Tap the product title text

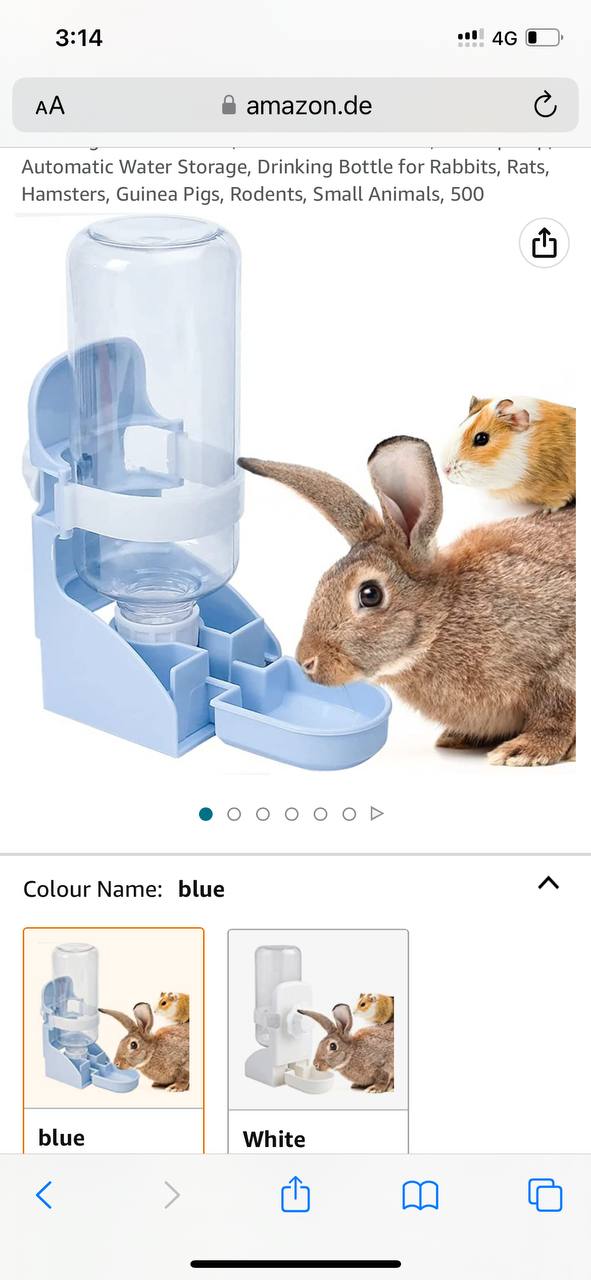tap(286, 180)
